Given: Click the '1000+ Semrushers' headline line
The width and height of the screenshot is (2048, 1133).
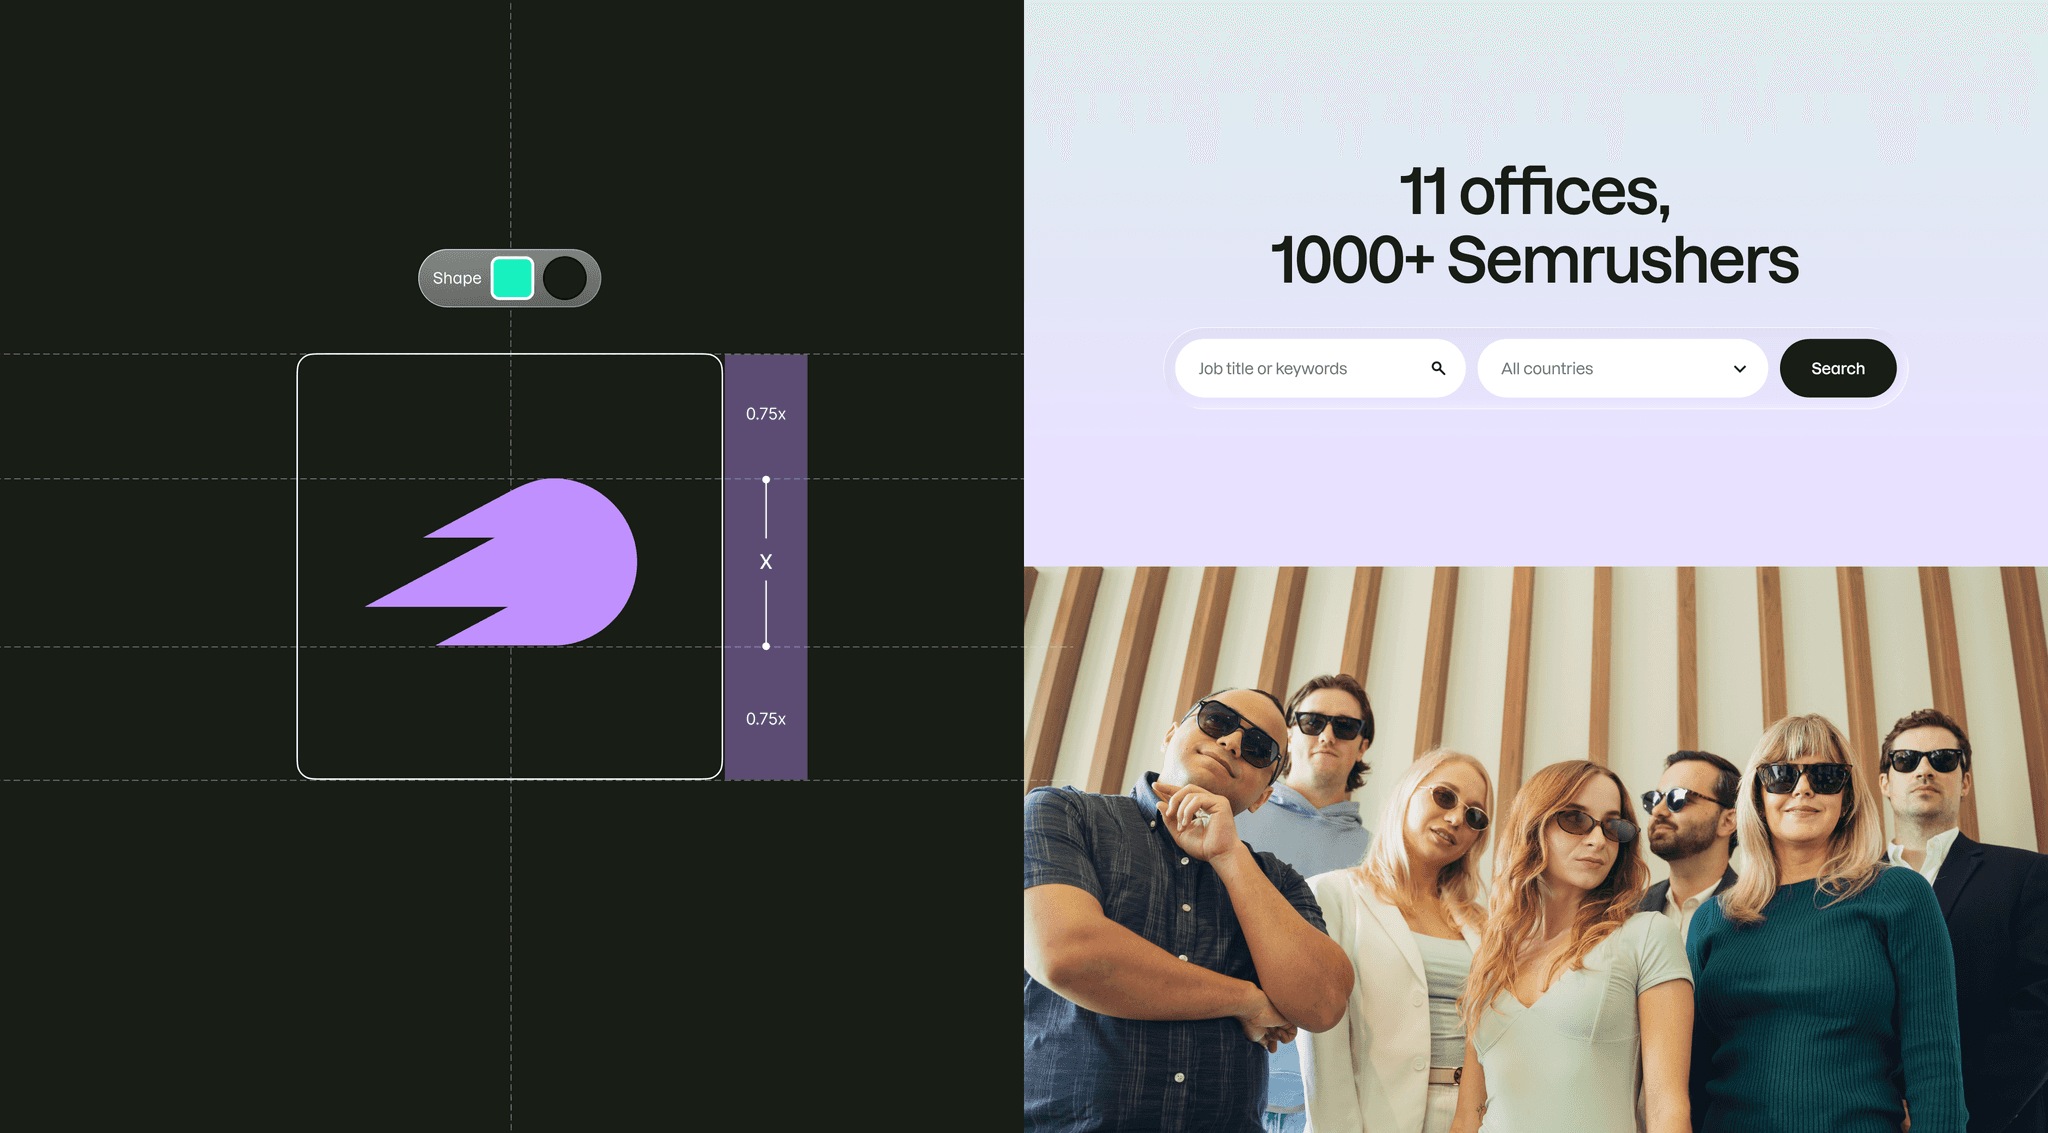Looking at the screenshot, I should (1535, 261).
